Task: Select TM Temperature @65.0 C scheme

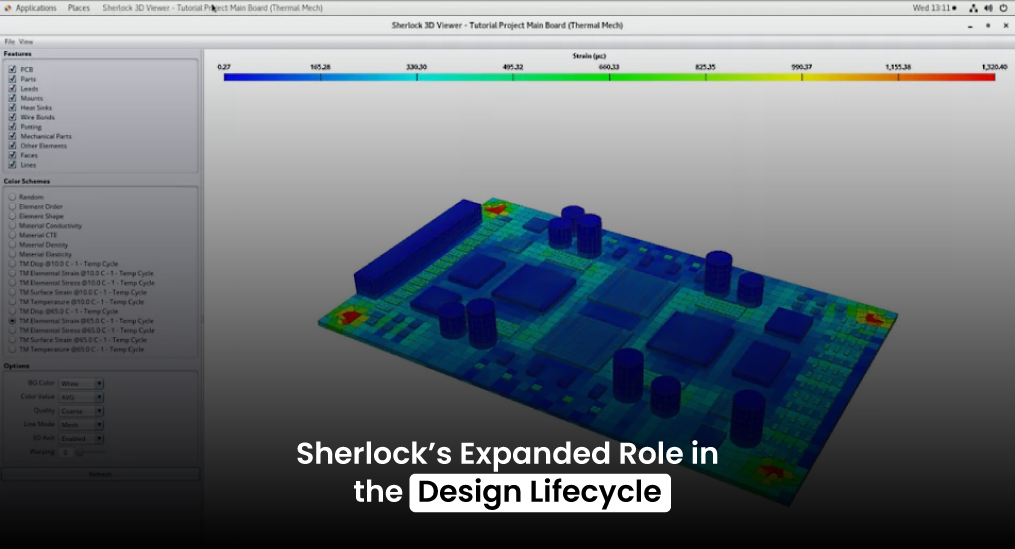Action: coord(12,350)
